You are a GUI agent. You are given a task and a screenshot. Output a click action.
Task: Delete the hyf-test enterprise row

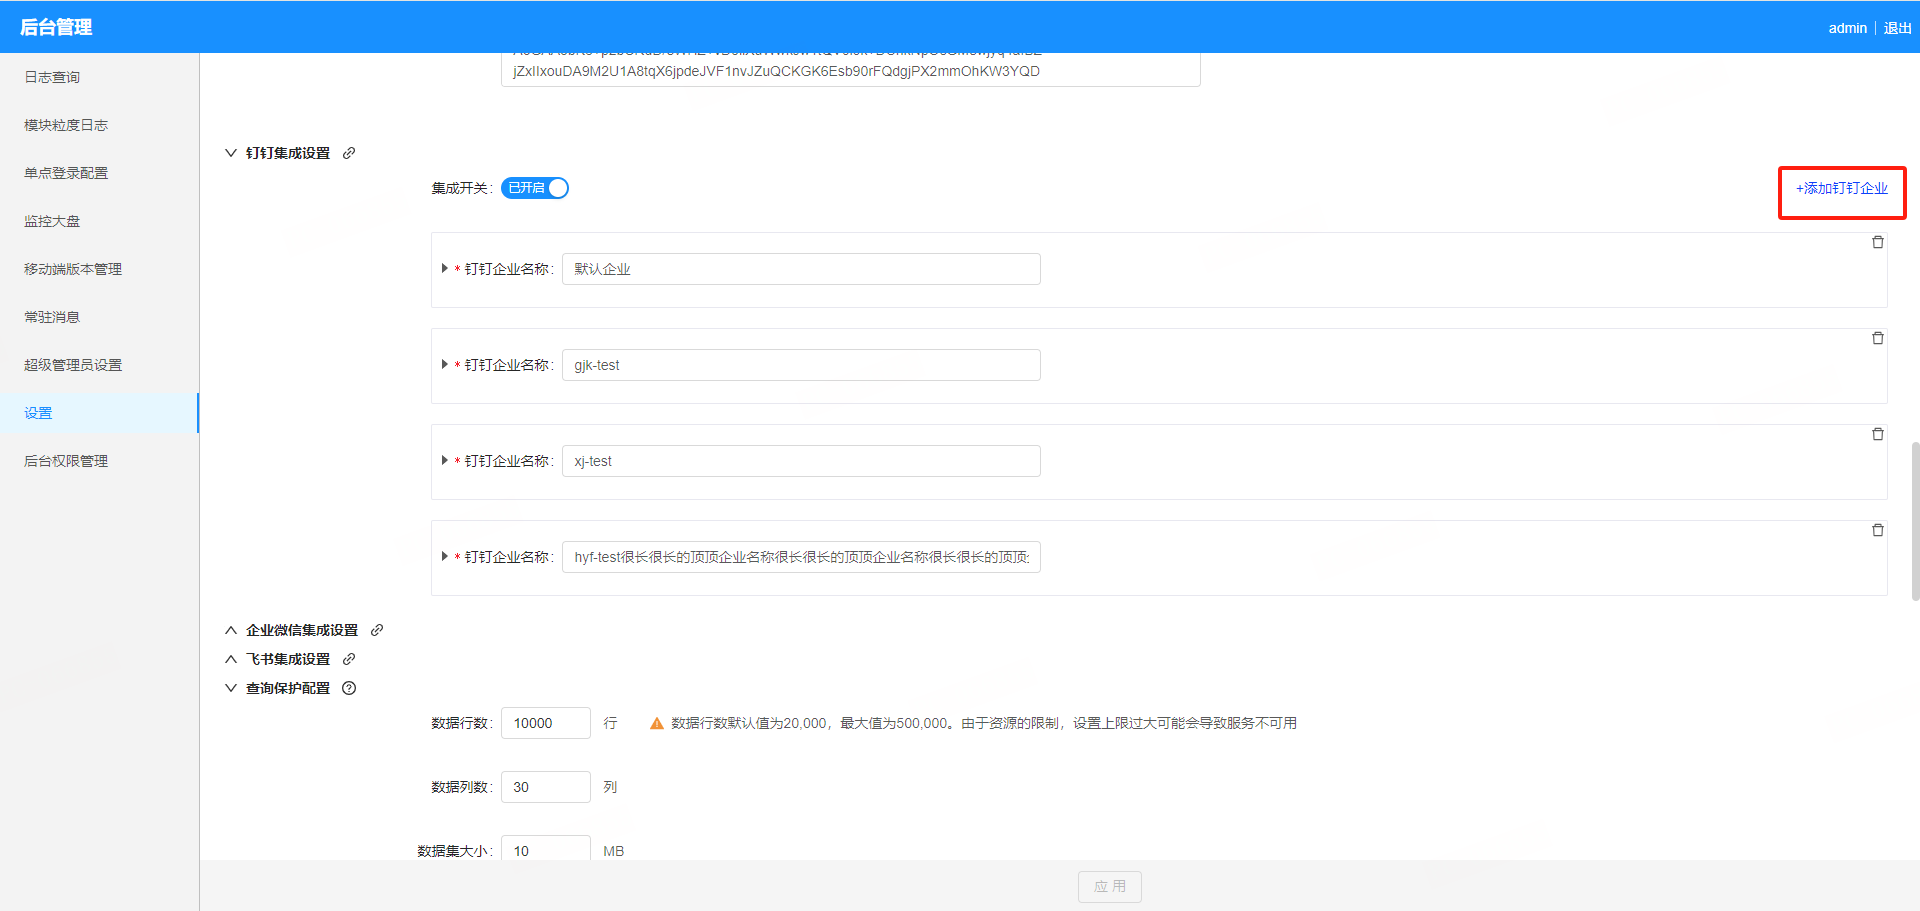click(x=1877, y=530)
